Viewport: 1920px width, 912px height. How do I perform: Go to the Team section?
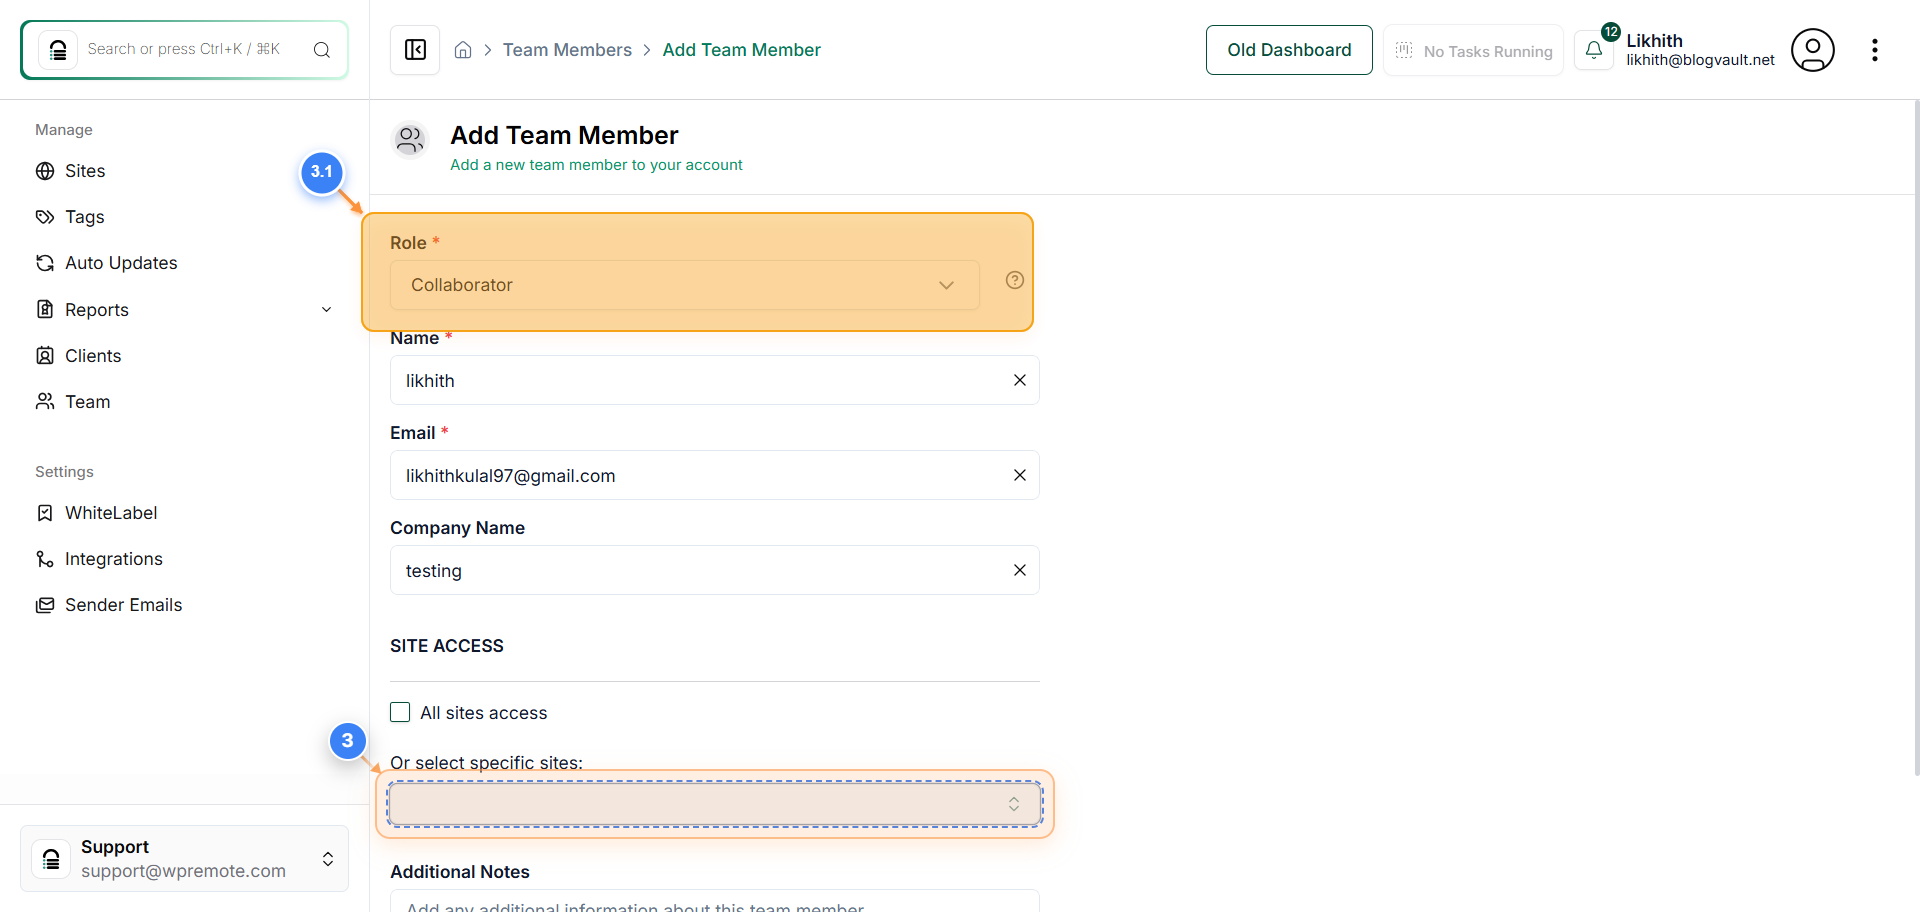[87, 401]
